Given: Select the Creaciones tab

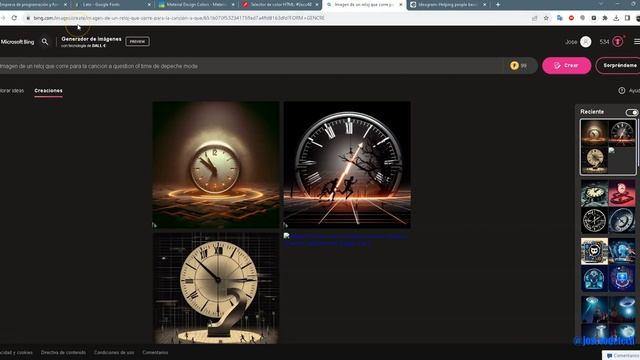Looking at the screenshot, I should (x=48, y=91).
